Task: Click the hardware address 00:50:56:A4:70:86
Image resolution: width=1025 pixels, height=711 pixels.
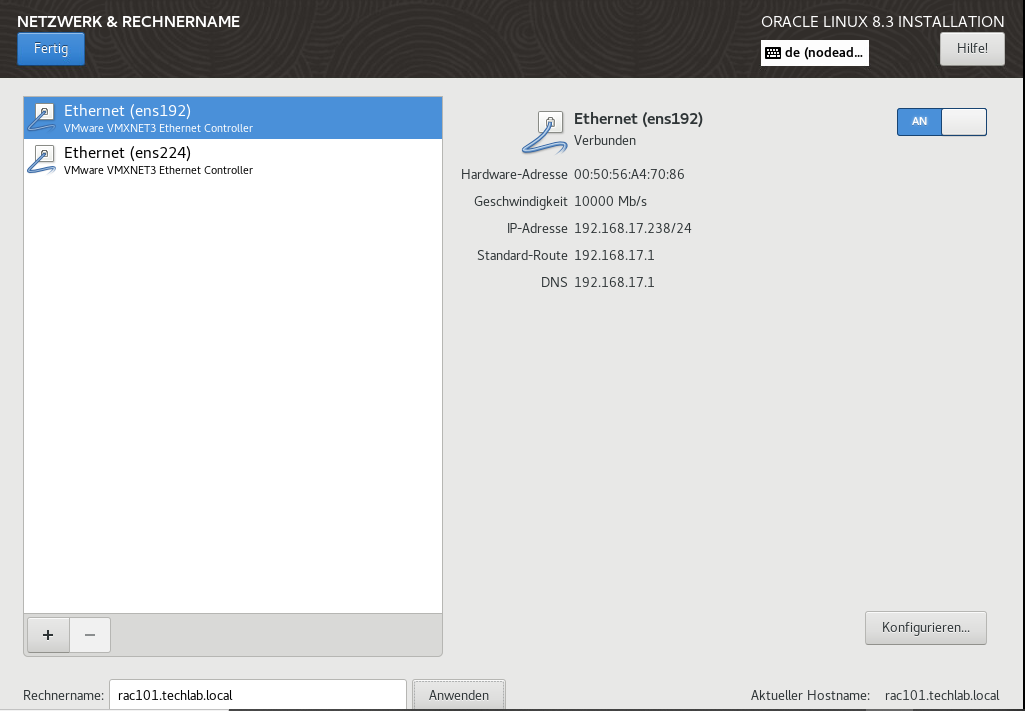Action: tap(629, 174)
